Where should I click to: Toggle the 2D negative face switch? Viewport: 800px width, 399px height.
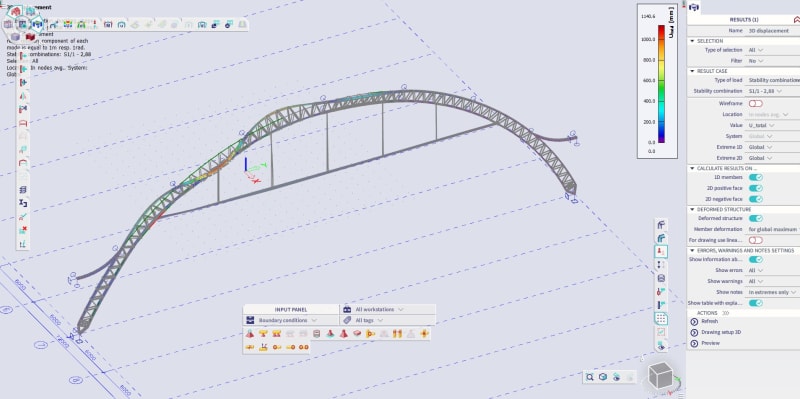[756, 199]
